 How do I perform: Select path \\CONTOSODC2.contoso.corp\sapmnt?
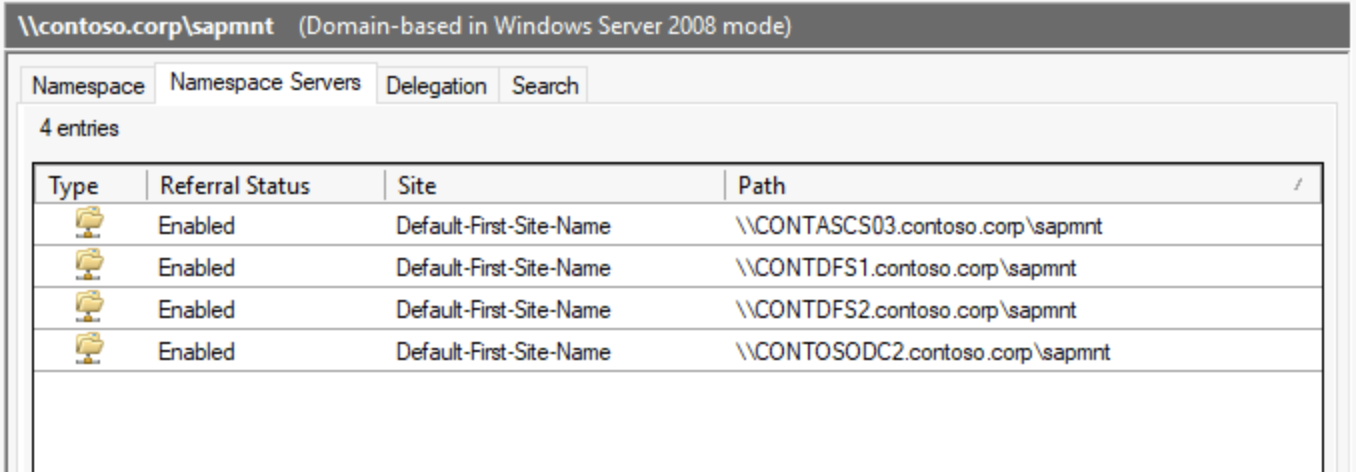click(922, 353)
